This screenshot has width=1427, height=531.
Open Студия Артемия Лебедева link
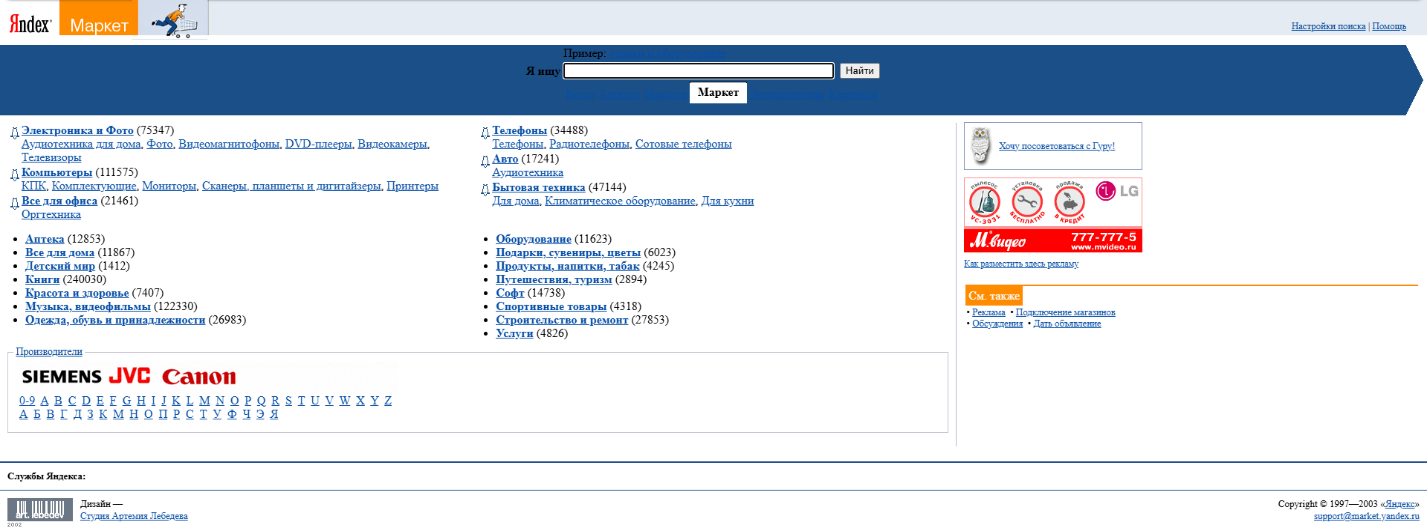[133, 517]
